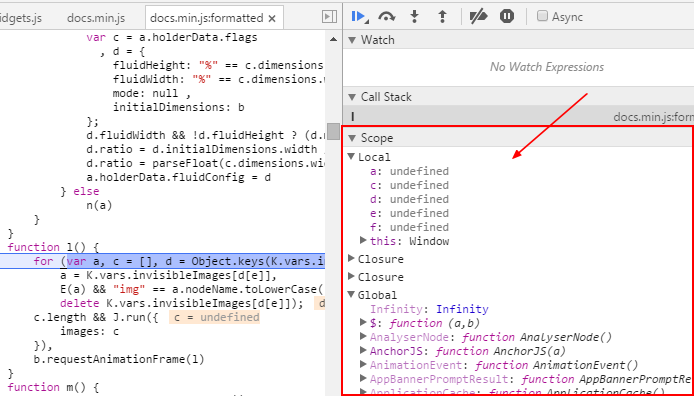
Task: Step out of current function
Action: click(442, 17)
